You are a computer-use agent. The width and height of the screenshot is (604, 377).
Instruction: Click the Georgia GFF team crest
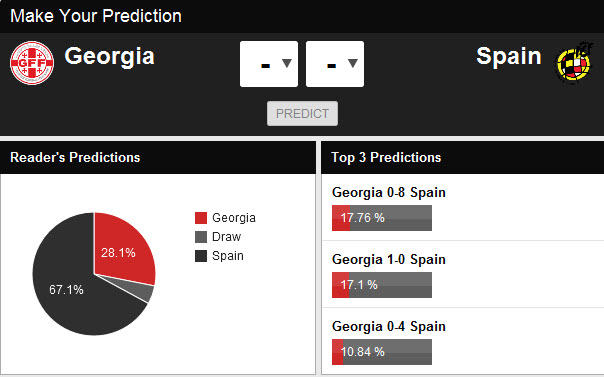coord(32,63)
